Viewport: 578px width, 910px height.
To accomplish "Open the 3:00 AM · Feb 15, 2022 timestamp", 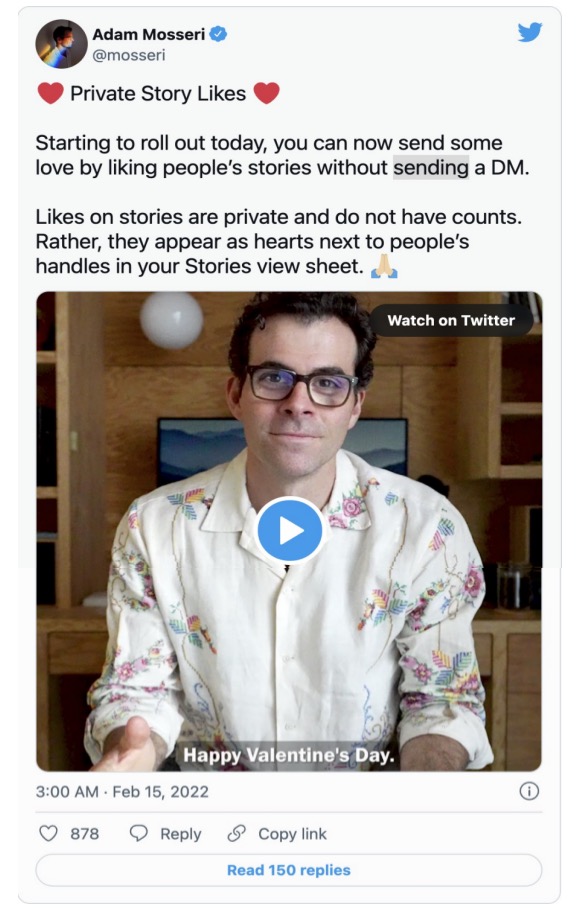I will [x=122, y=792].
